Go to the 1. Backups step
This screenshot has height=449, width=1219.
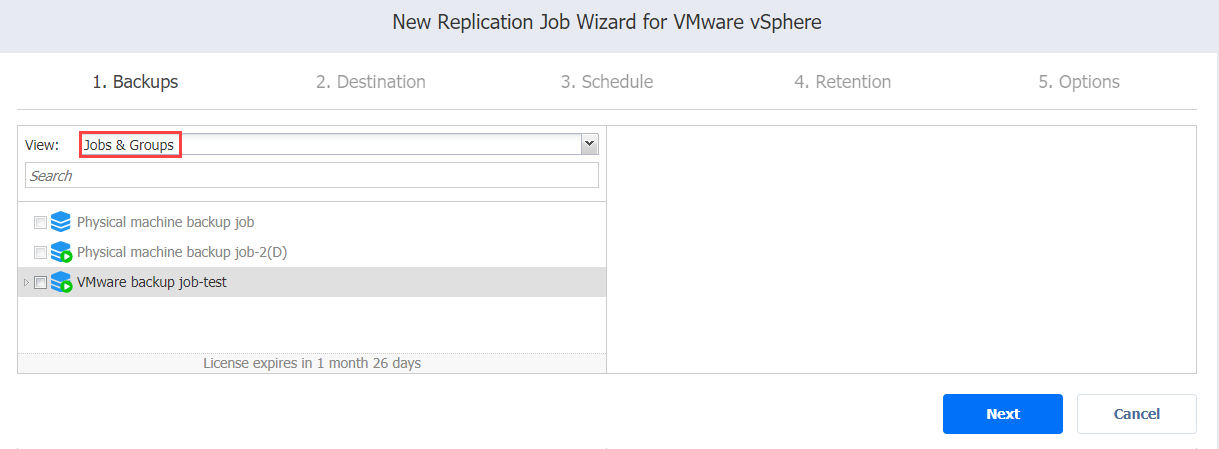point(135,82)
